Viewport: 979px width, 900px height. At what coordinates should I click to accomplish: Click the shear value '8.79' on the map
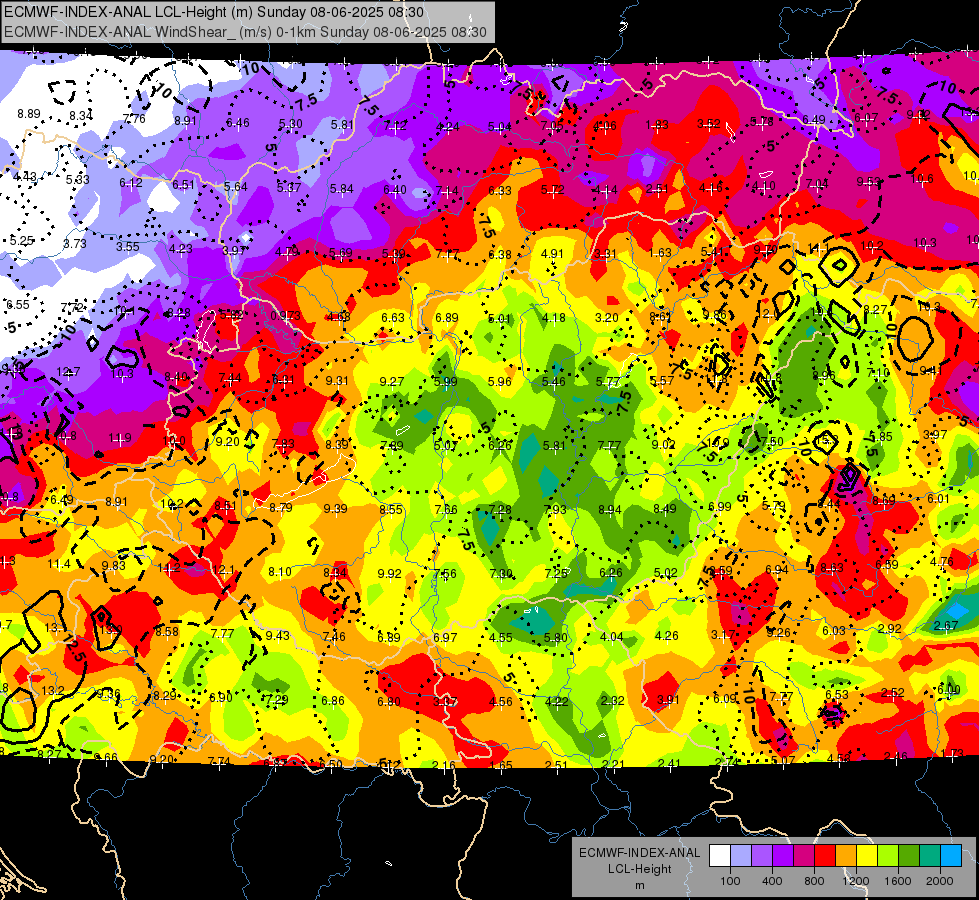tap(281, 508)
